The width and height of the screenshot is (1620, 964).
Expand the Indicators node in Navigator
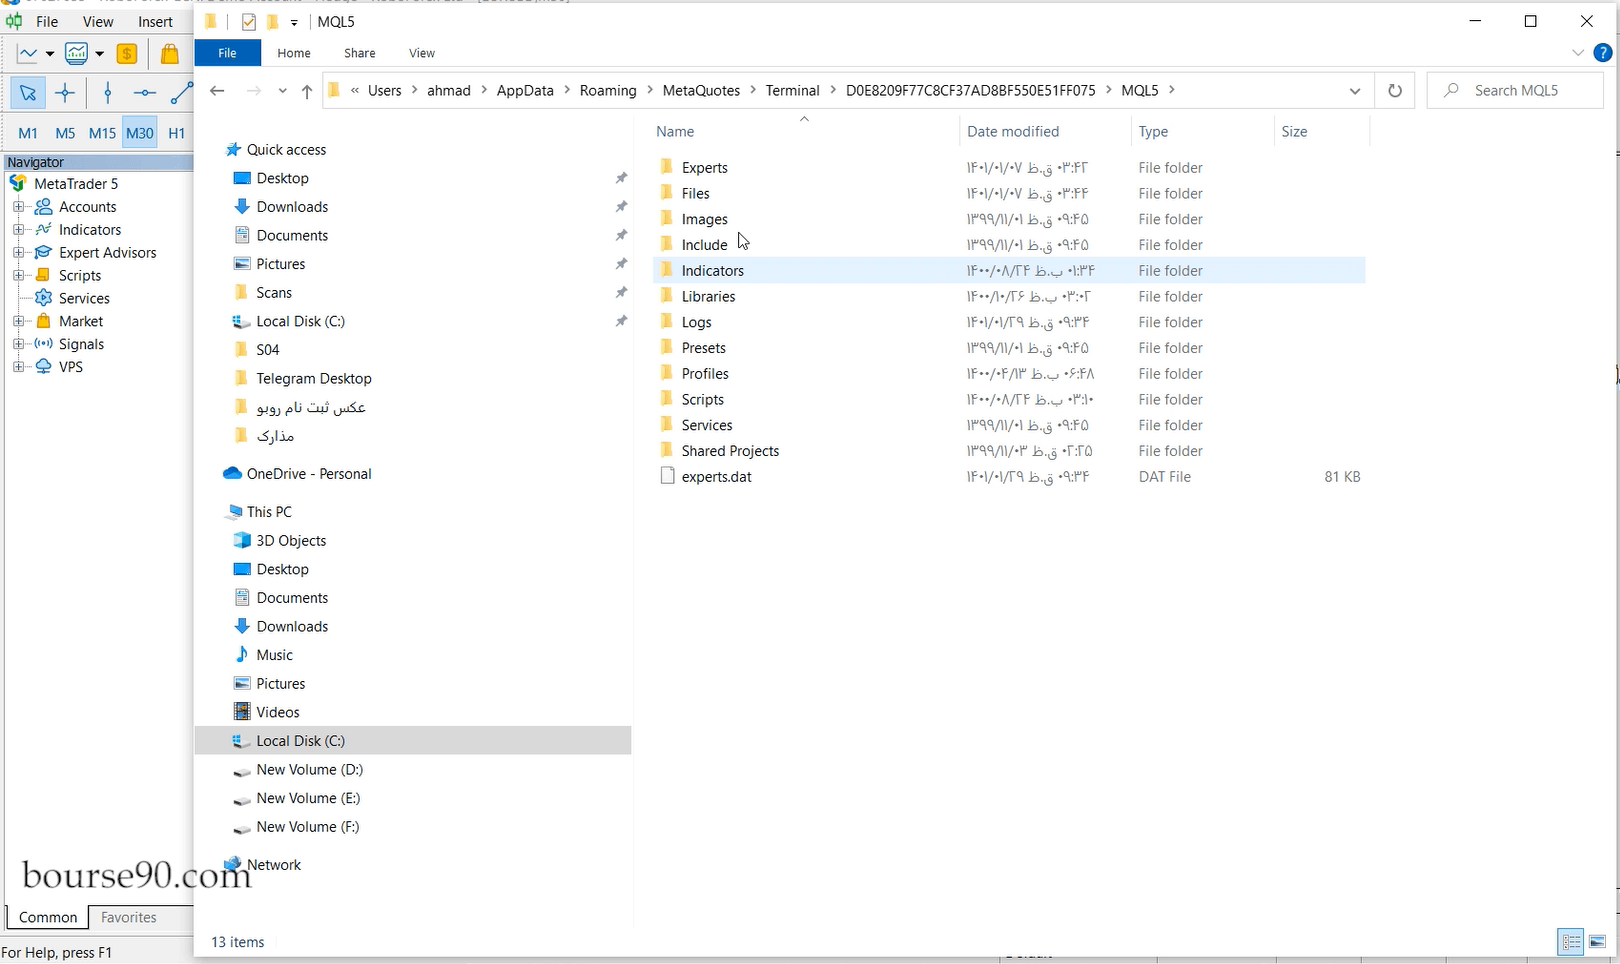[18, 230]
